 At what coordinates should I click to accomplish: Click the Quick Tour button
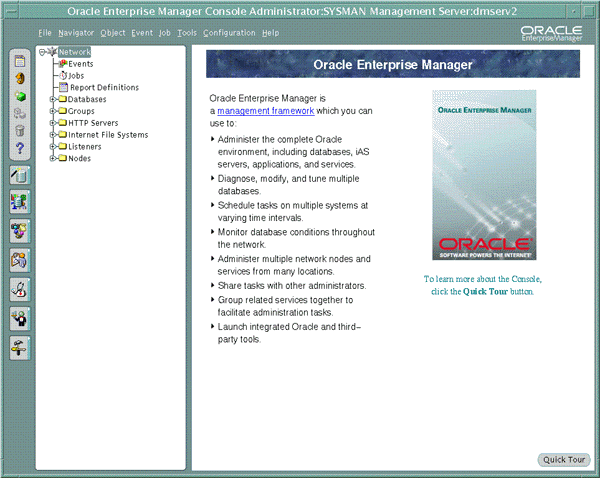click(x=564, y=460)
